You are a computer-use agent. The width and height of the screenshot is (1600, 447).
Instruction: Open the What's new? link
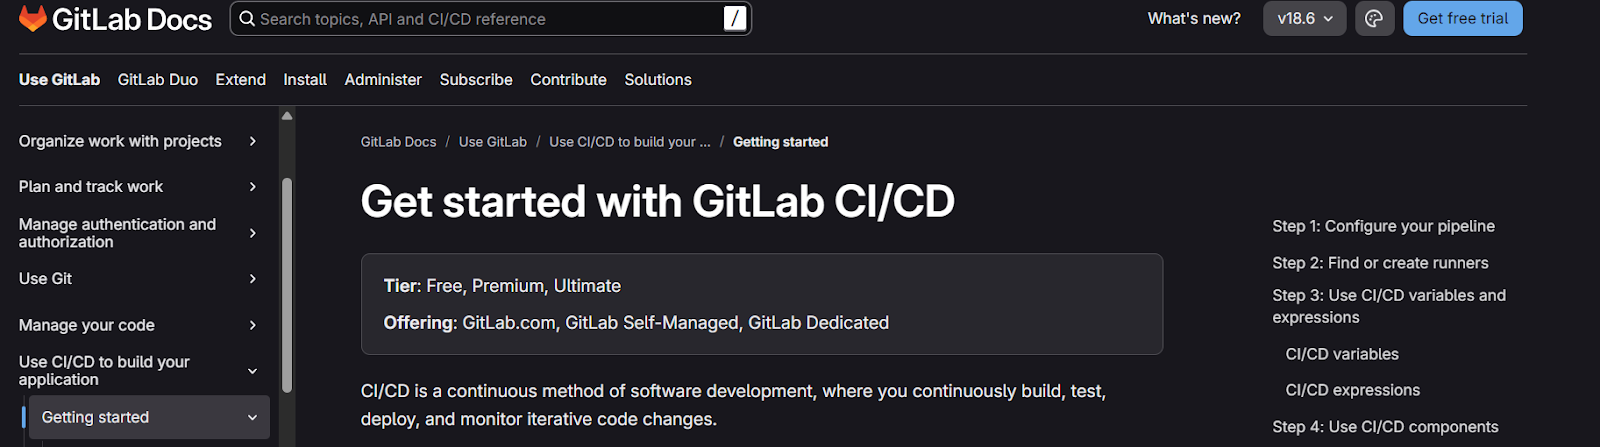point(1194,18)
